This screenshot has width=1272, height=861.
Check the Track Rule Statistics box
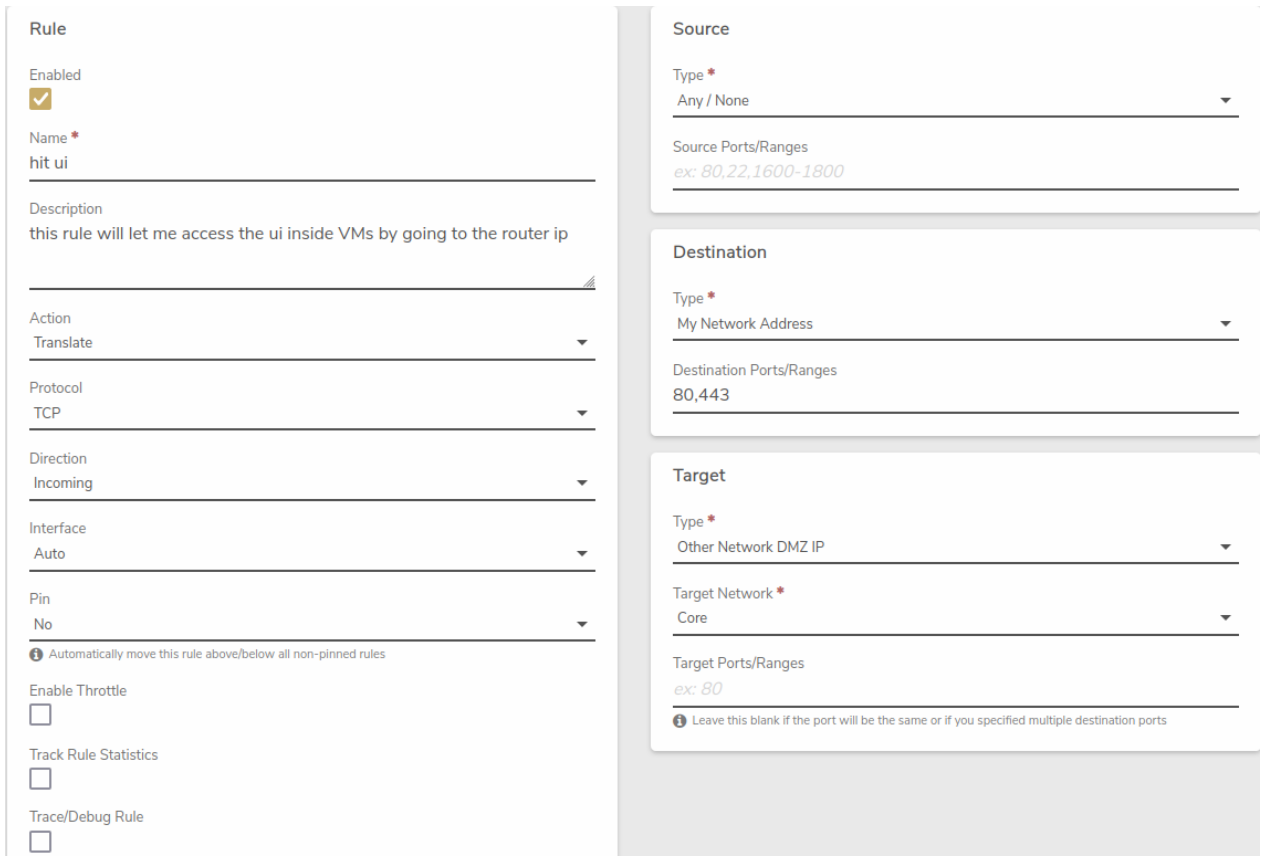pyautogui.click(x=40, y=778)
